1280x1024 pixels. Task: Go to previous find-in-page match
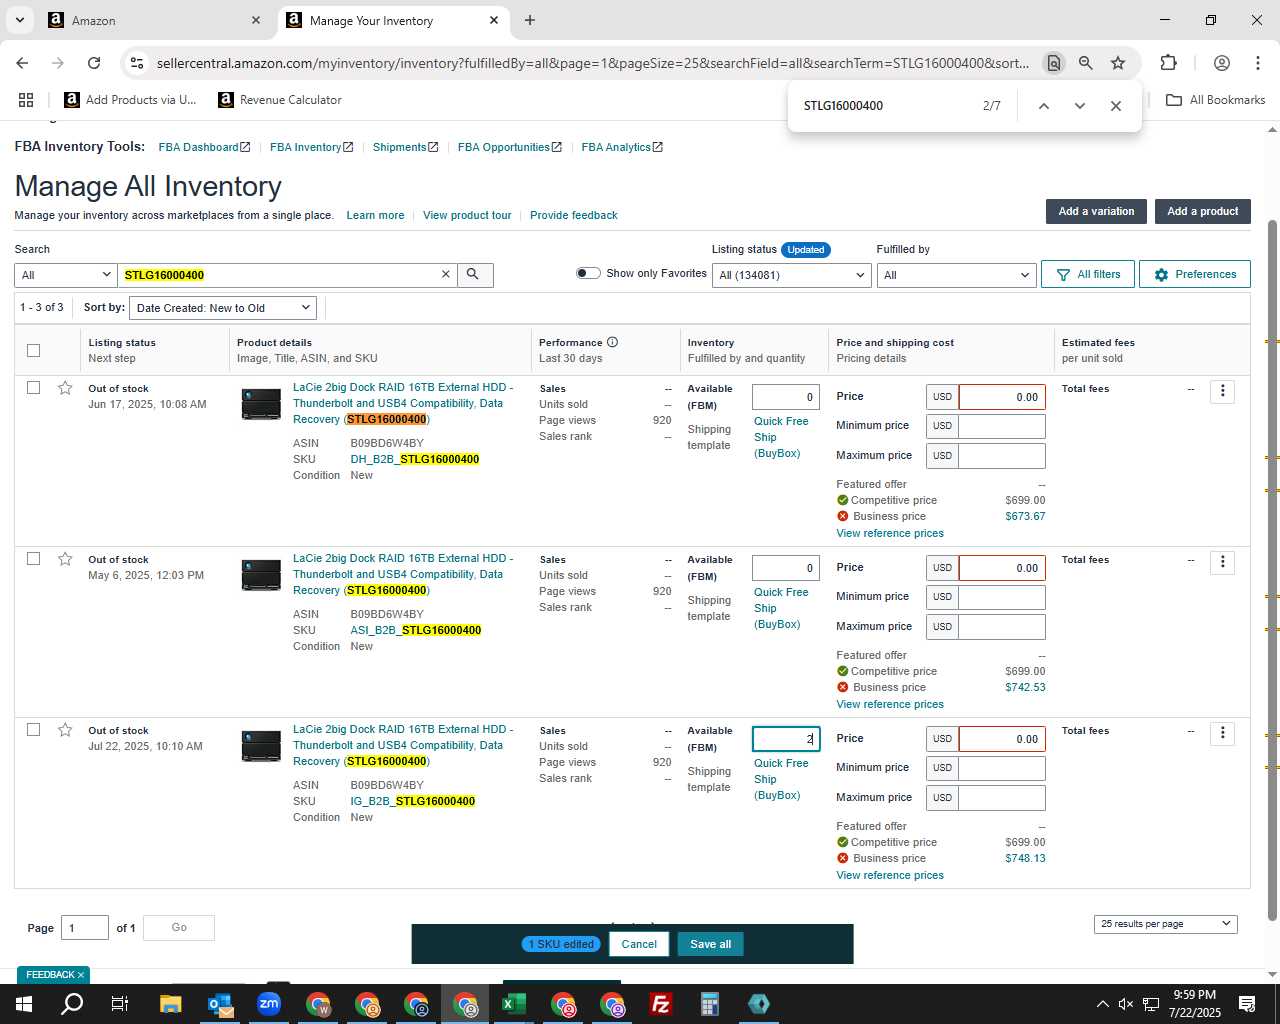pyautogui.click(x=1043, y=106)
